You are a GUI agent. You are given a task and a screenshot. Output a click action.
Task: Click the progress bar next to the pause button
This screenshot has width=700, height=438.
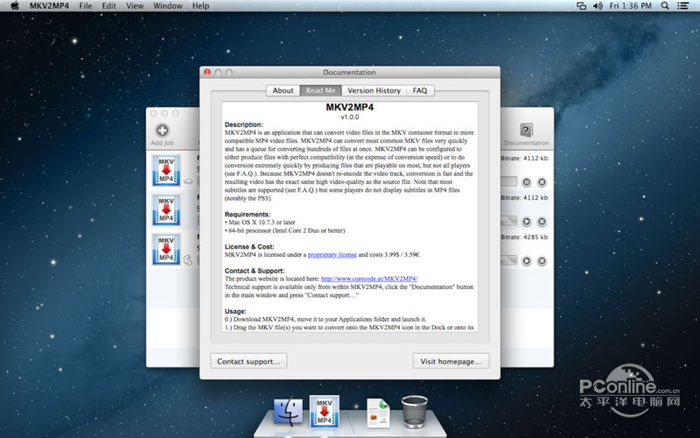(x=508, y=182)
